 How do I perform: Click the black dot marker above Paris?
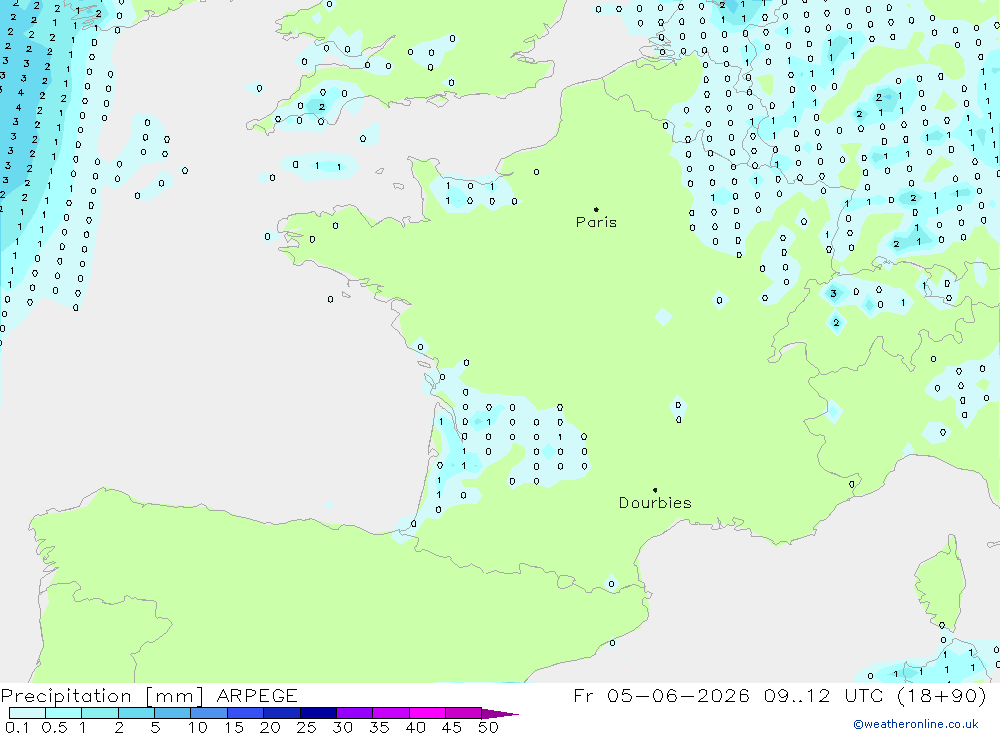pos(596,209)
